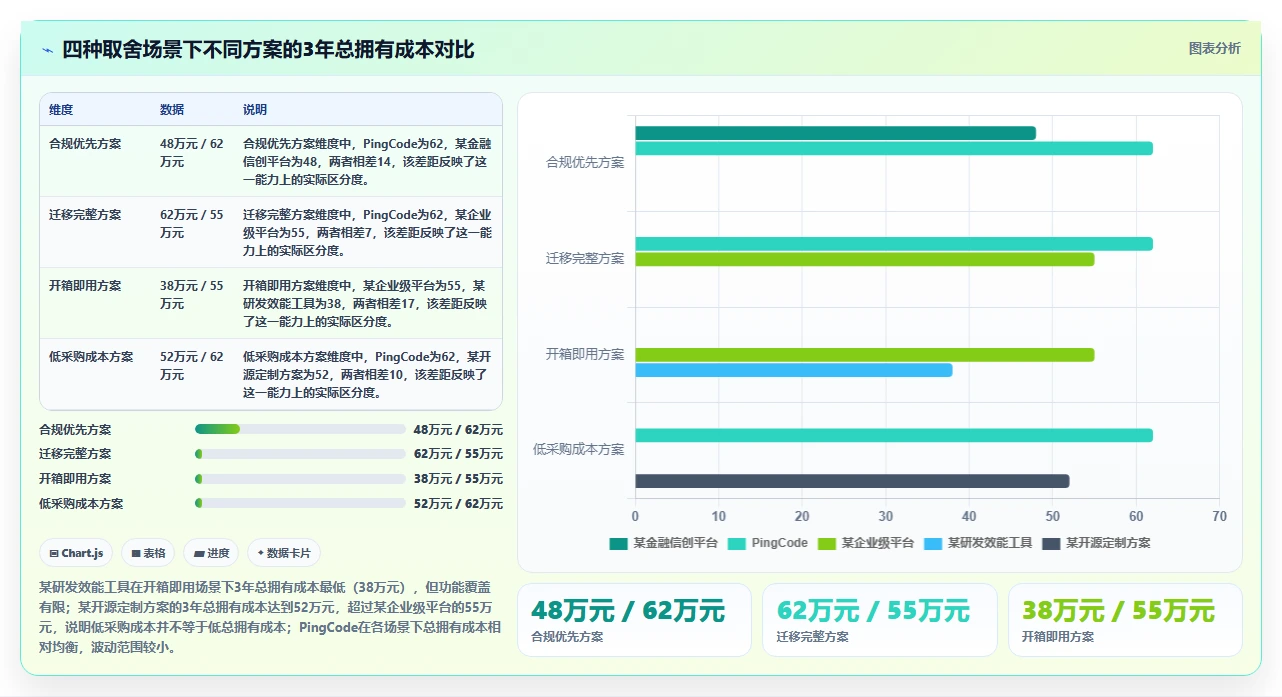The height and width of the screenshot is (697, 1282).
Task: Toggle the 某金融信创平台 legend swatch
Action: tap(618, 543)
